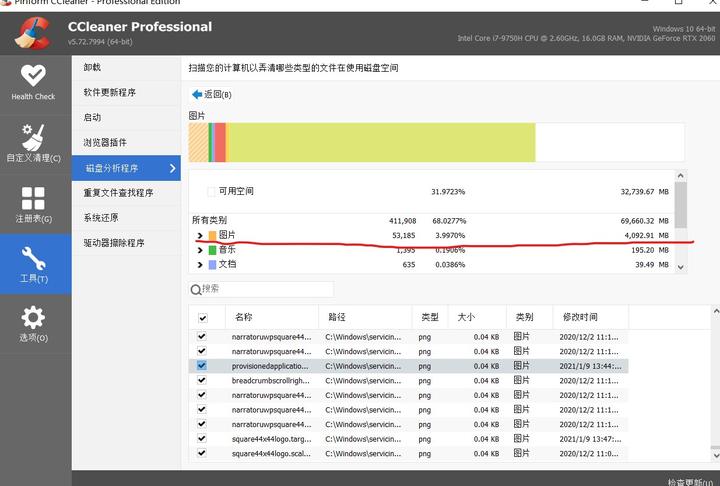Click the 搜索 search field
720x486 pixels.
click(261, 289)
